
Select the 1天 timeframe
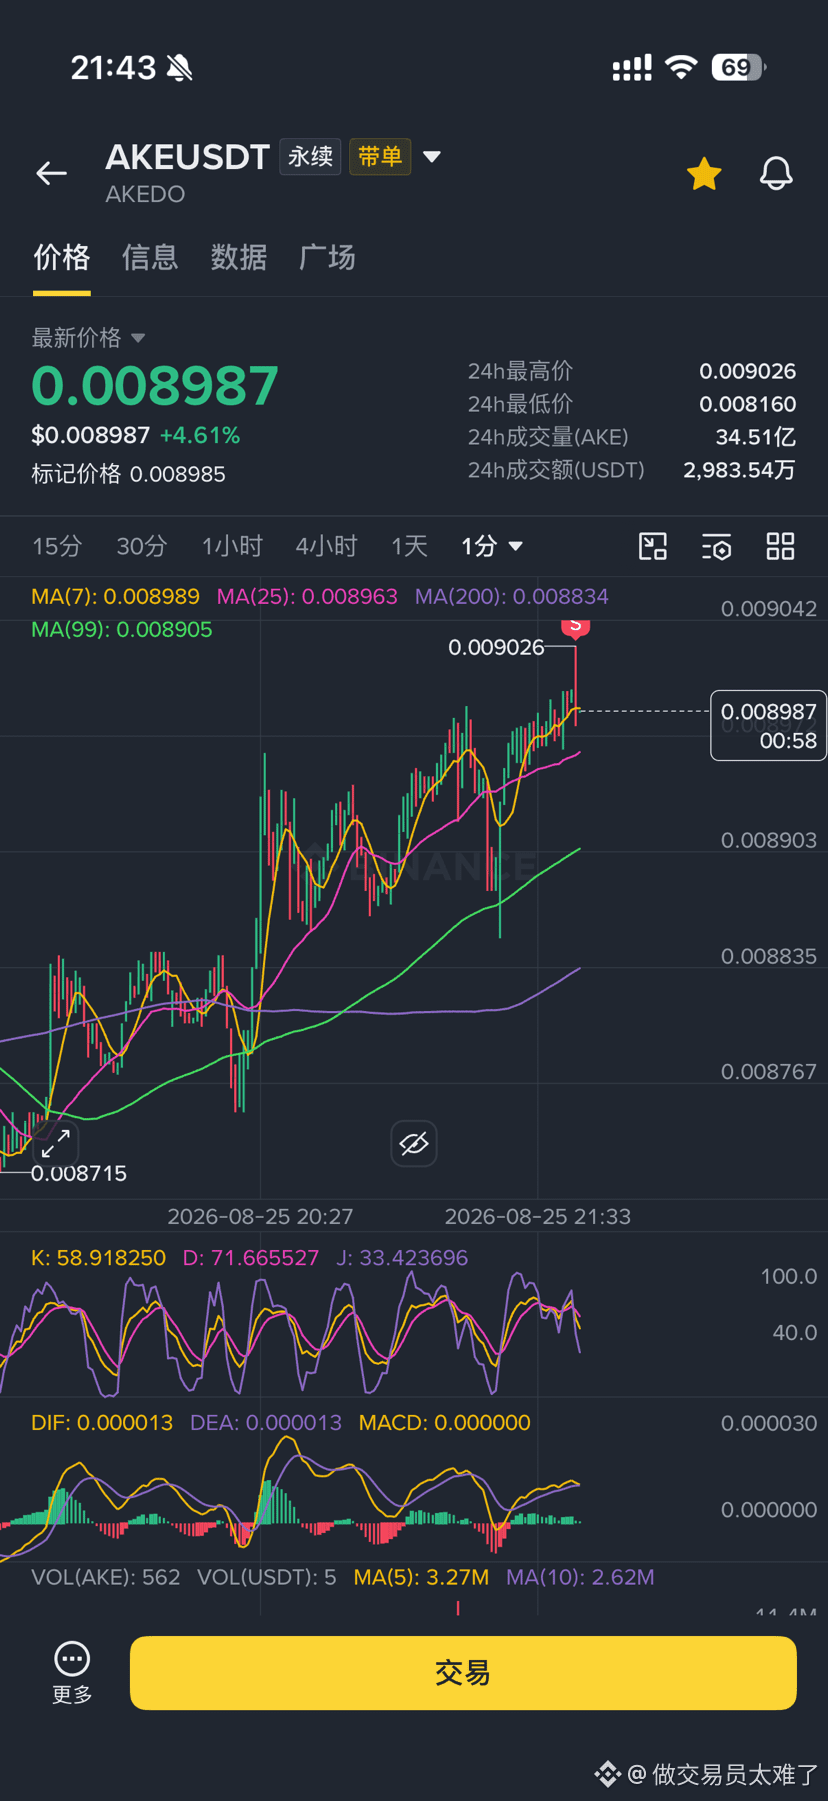[x=409, y=546]
